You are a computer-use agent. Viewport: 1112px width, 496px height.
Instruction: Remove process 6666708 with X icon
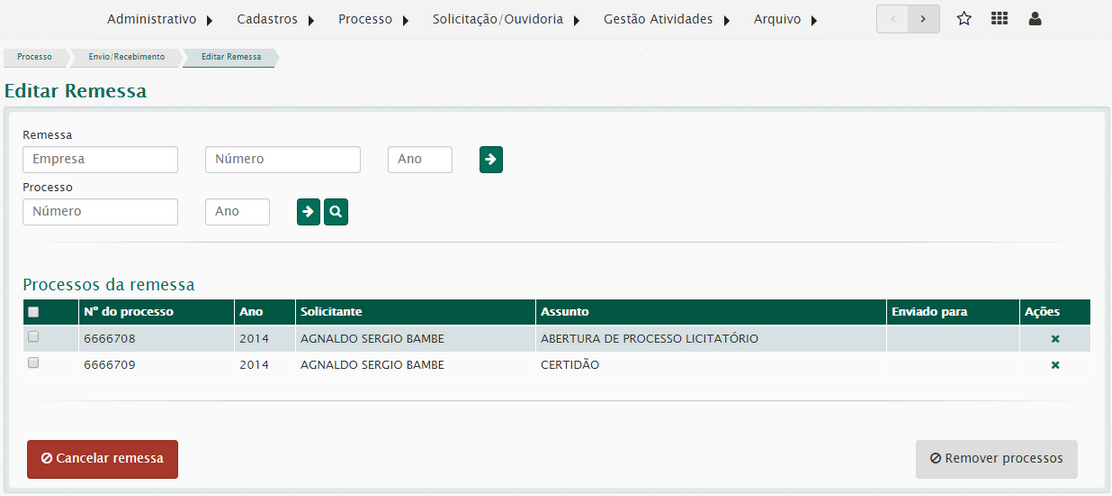pyautogui.click(x=1055, y=339)
